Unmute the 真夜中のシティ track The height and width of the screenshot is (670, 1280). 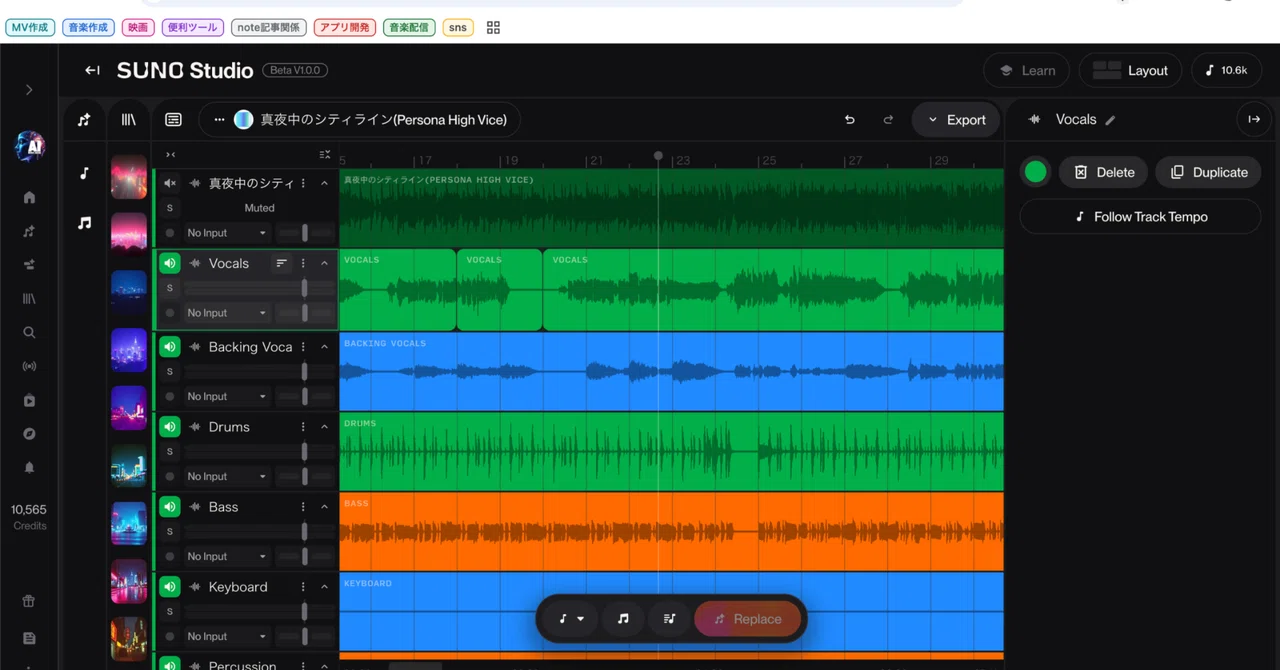tap(170, 183)
